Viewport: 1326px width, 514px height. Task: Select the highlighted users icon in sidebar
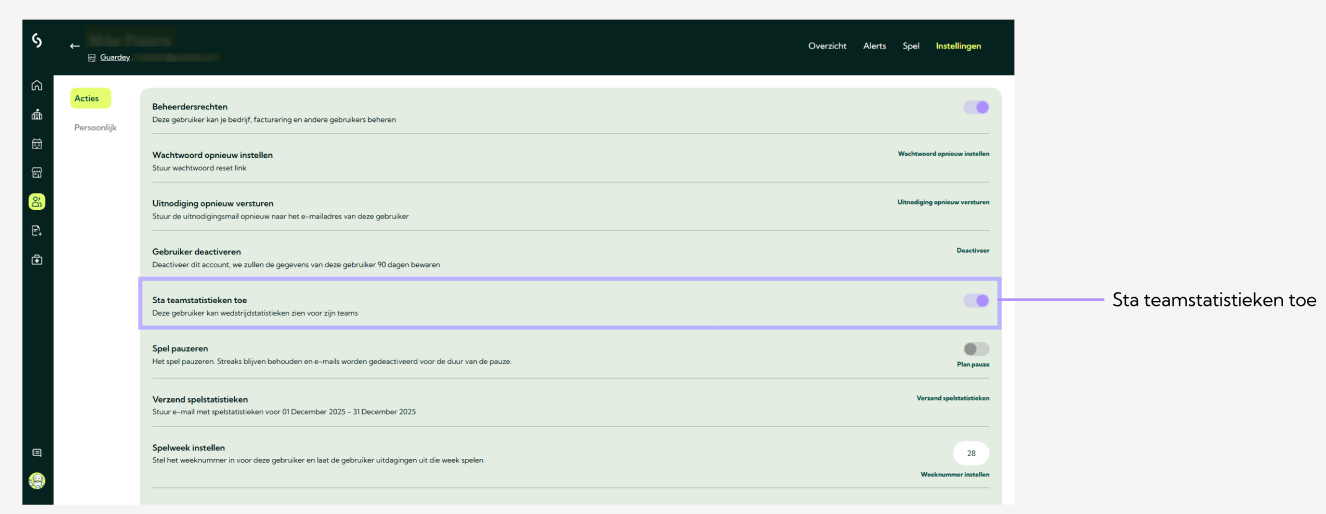tap(37, 202)
